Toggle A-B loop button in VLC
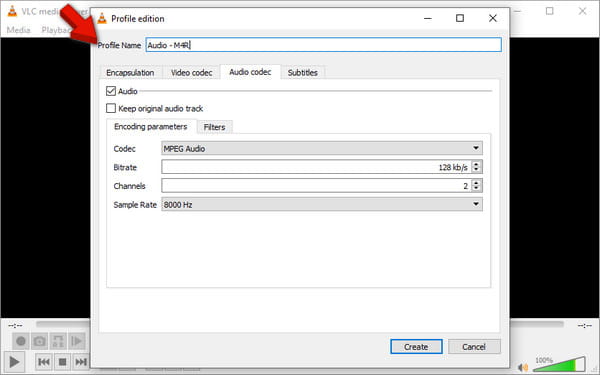600x375 pixels. click(x=58, y=341)
